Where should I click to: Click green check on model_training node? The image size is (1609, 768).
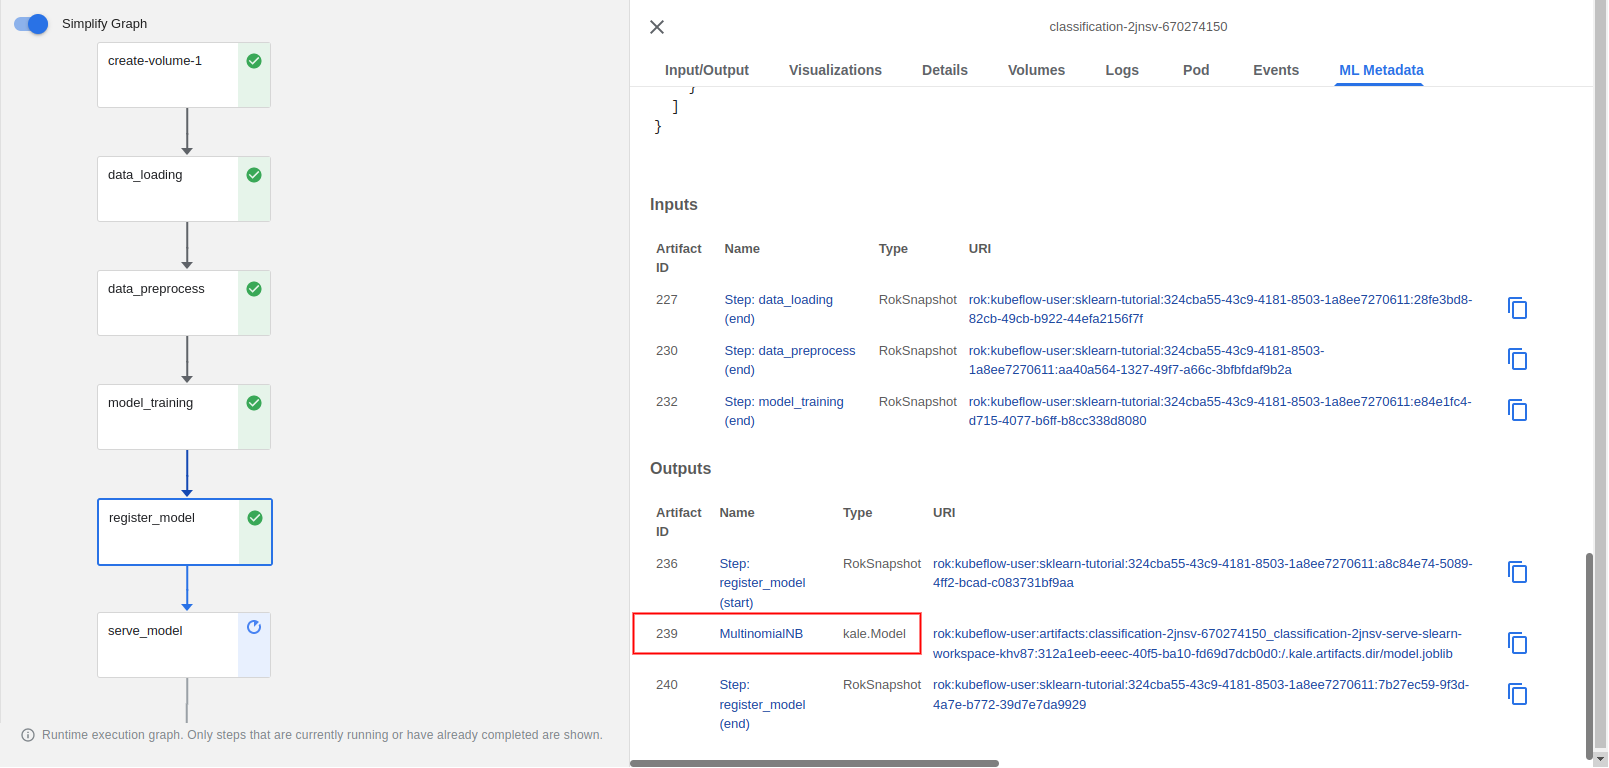(254, 403)
